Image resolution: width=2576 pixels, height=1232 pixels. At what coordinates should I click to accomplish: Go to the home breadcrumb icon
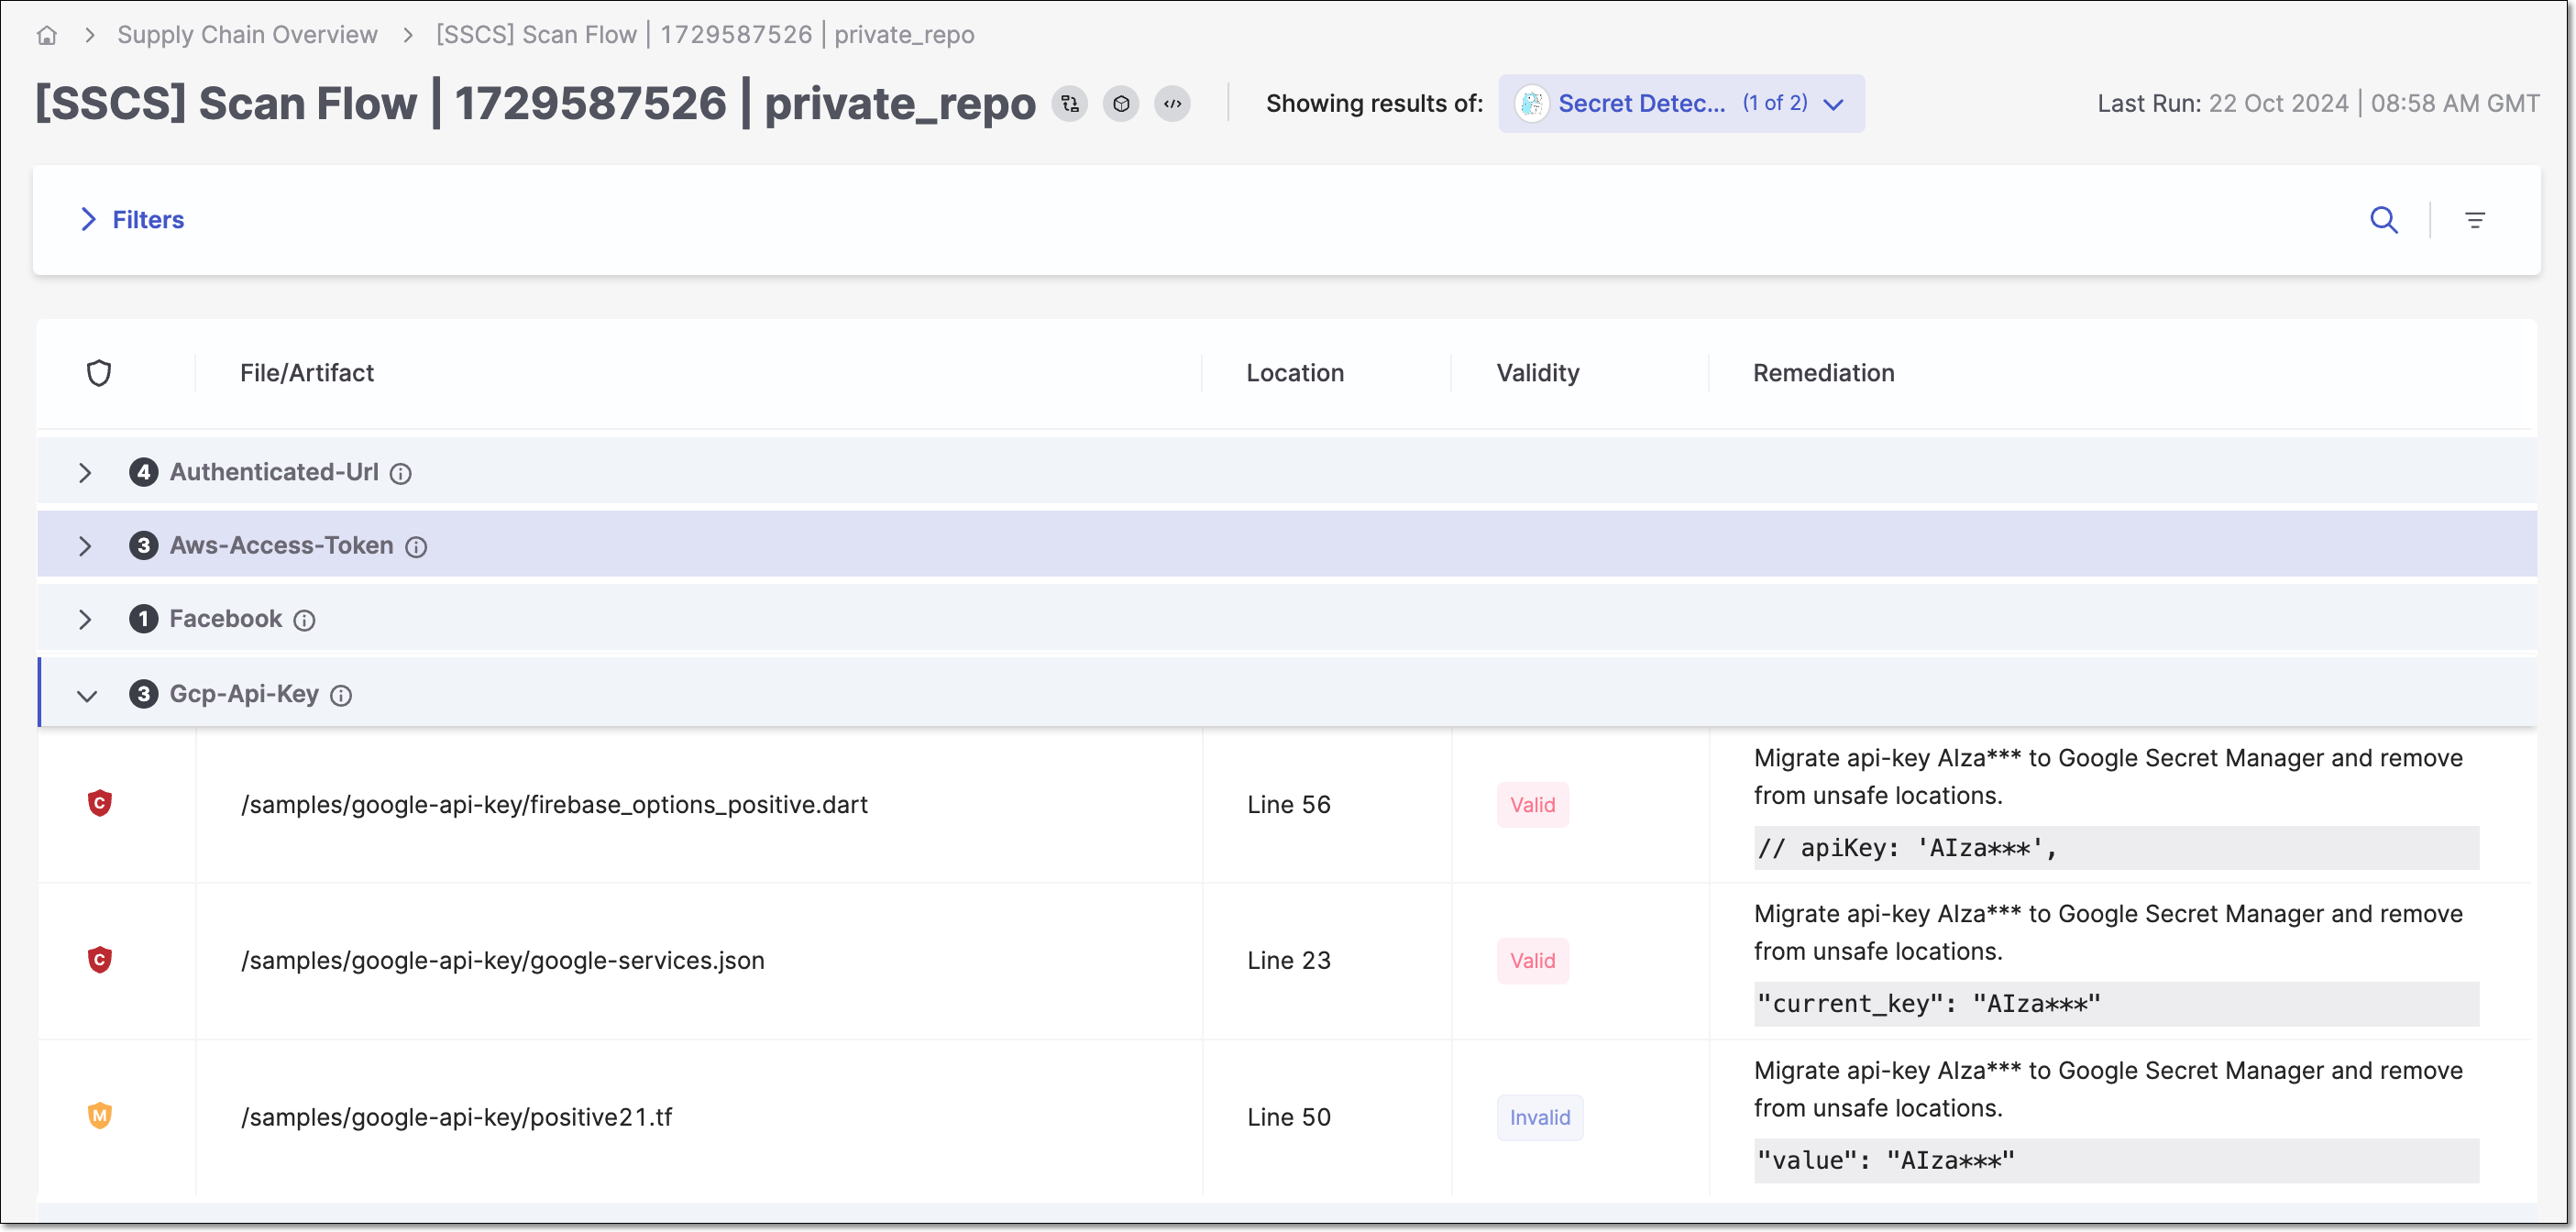[x=46, y=35]
